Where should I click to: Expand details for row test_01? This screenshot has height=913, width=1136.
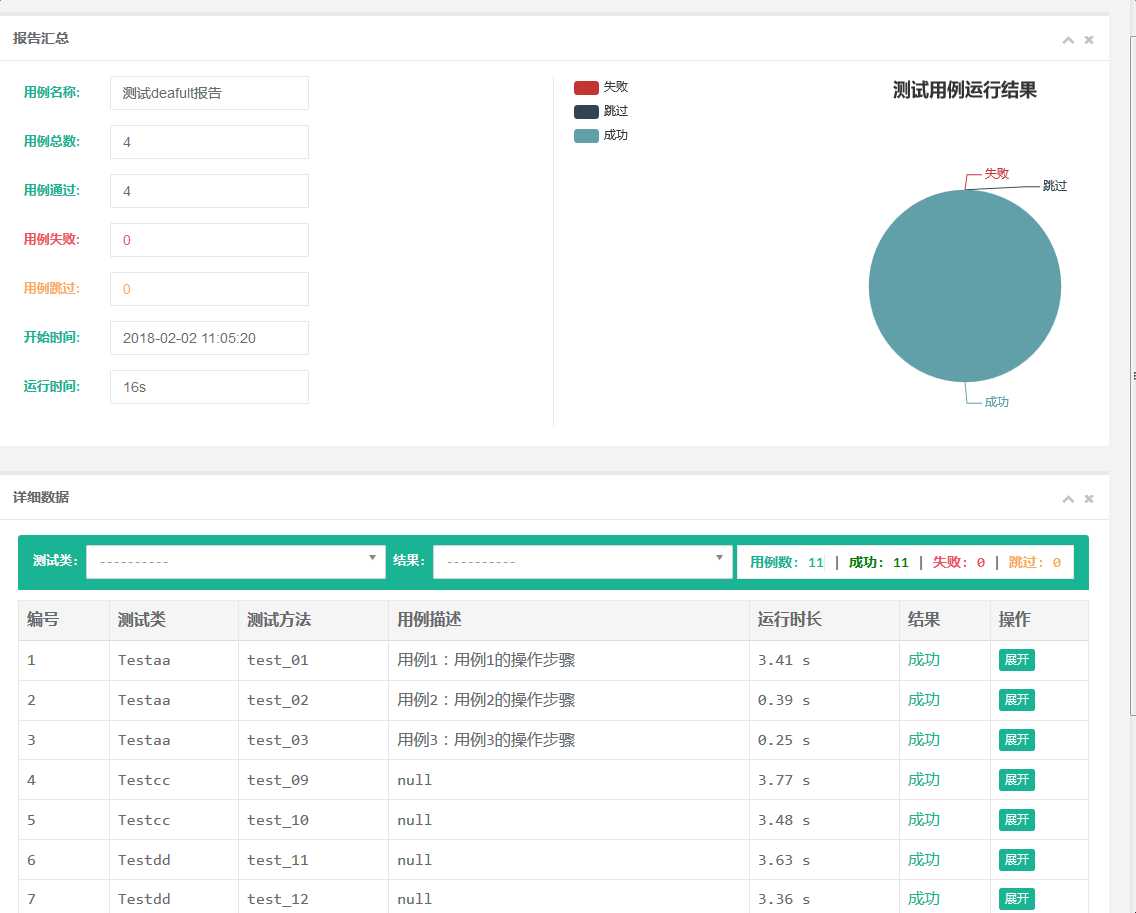(1016, 659)
